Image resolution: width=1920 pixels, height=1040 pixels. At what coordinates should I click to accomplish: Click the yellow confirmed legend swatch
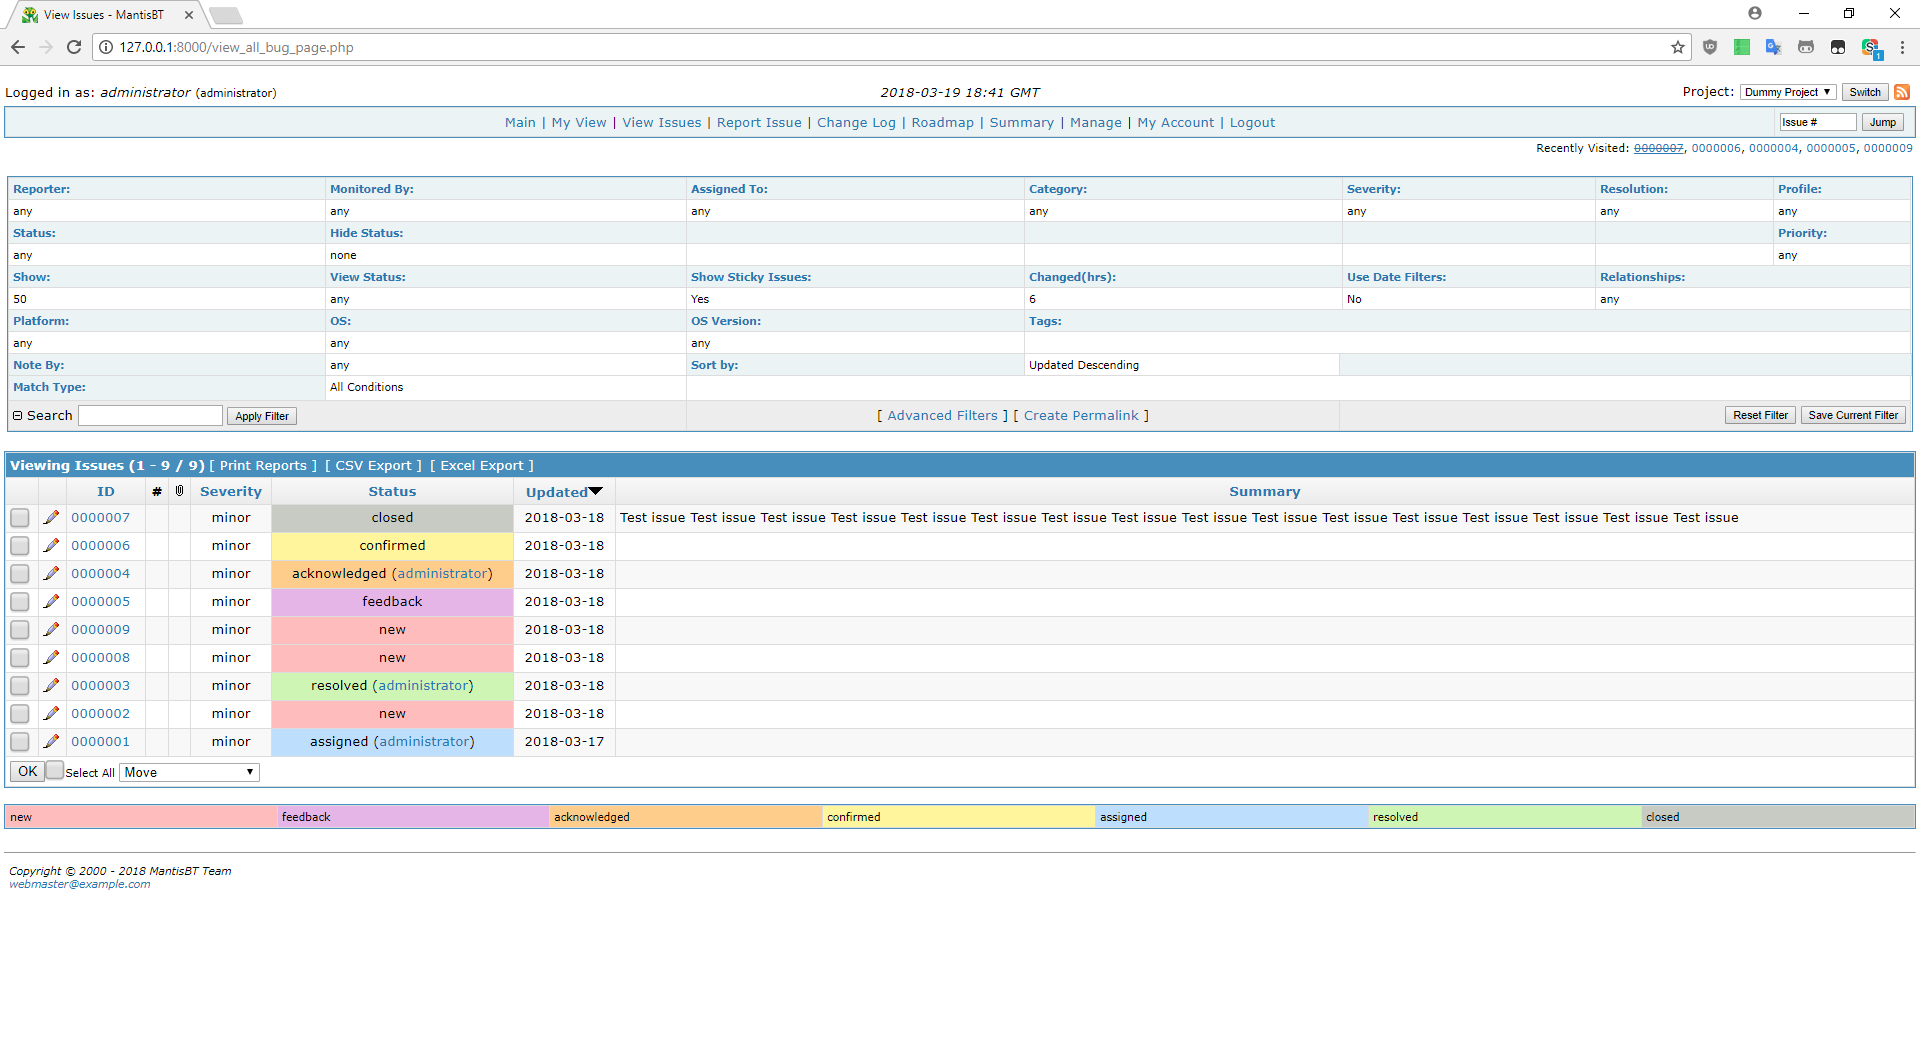tap(958, 817)
